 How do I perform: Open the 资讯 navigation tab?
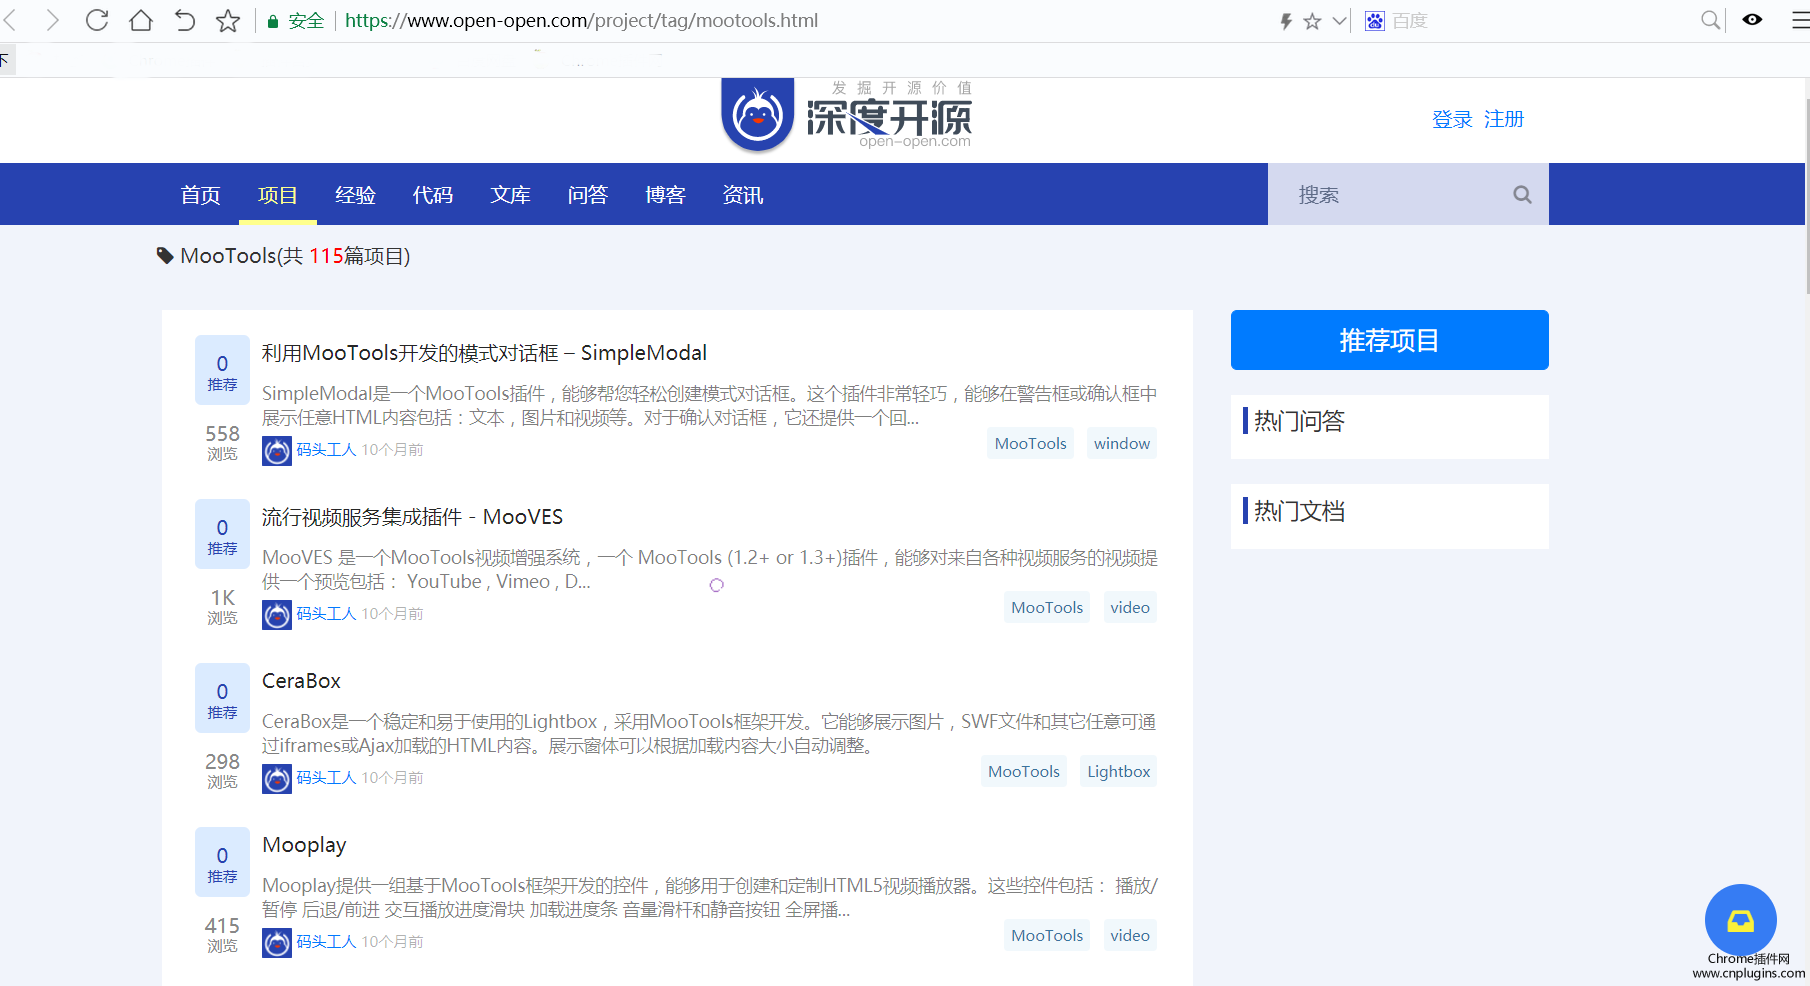[743, 195]
